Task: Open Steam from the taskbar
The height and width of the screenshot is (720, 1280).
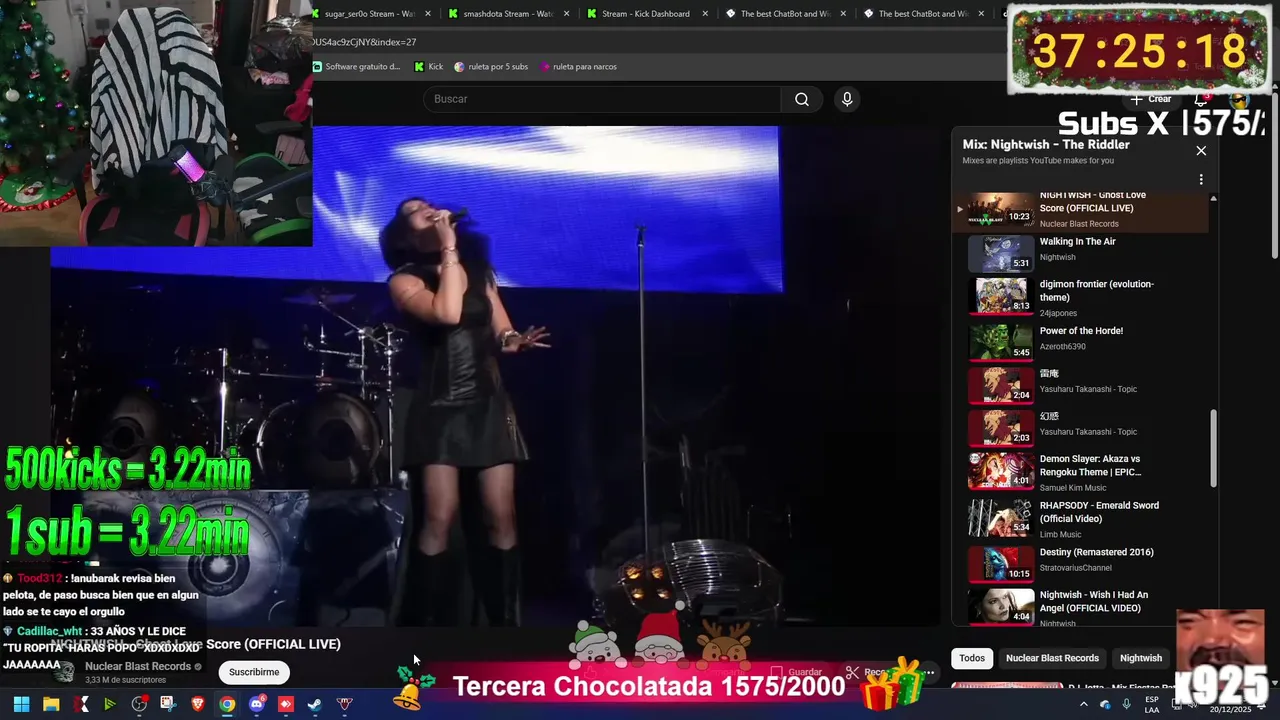Action: point(315,704)
